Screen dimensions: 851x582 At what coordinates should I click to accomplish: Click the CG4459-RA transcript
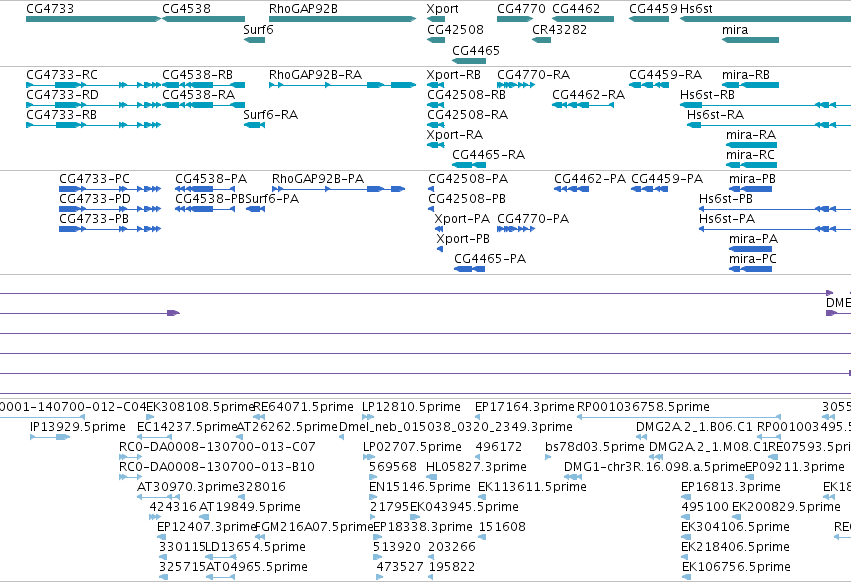[649, 85]
